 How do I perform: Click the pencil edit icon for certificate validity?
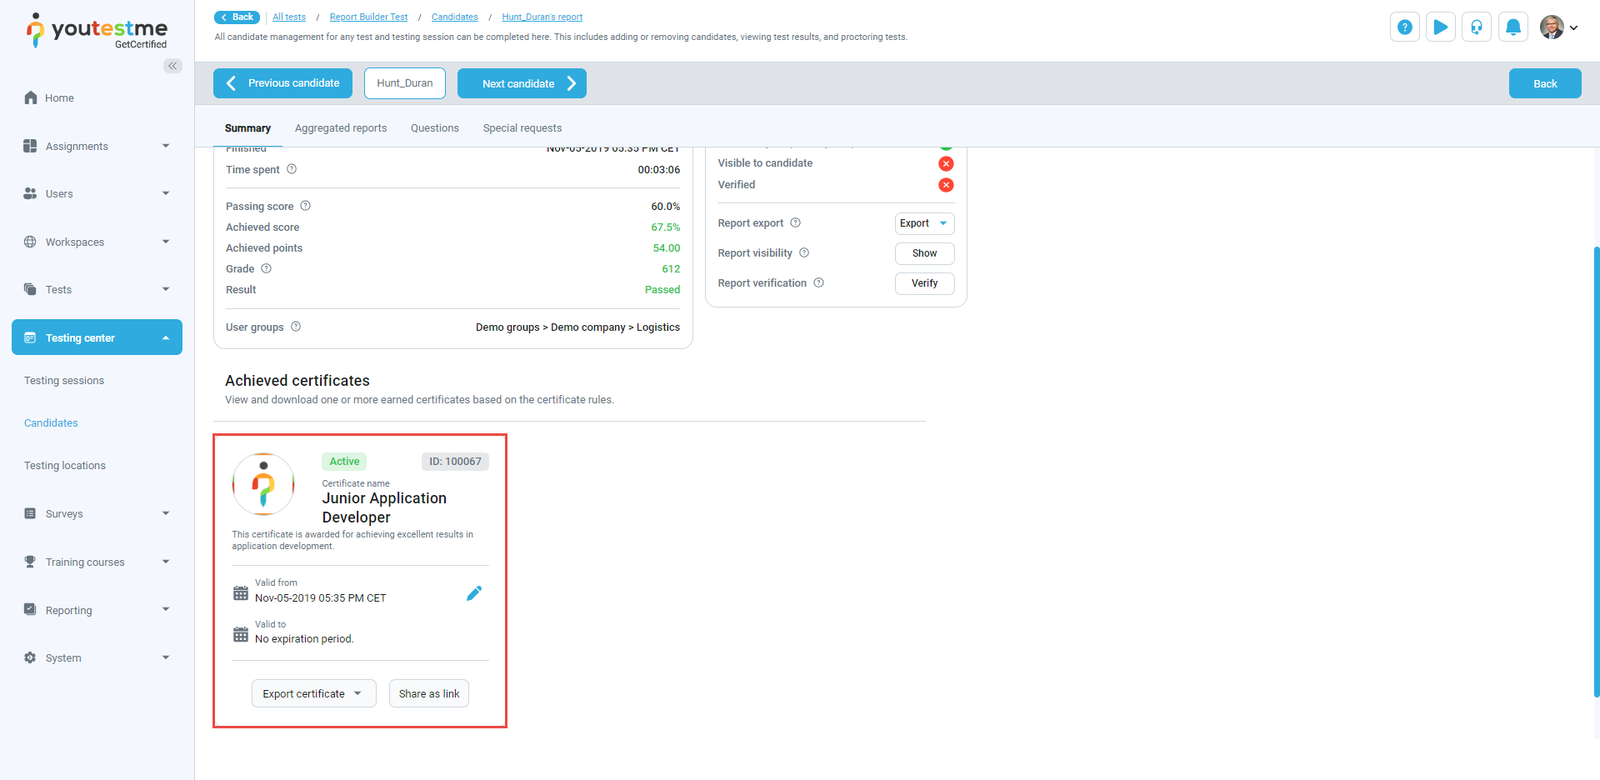[474, 593]
